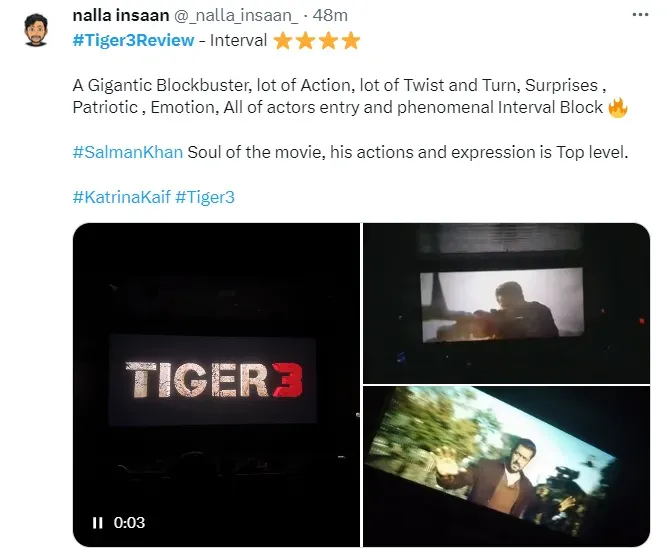Open the @_nalla_insaan_ handle
Viewport: 668px width, 555px height.
tap(236, 15)
